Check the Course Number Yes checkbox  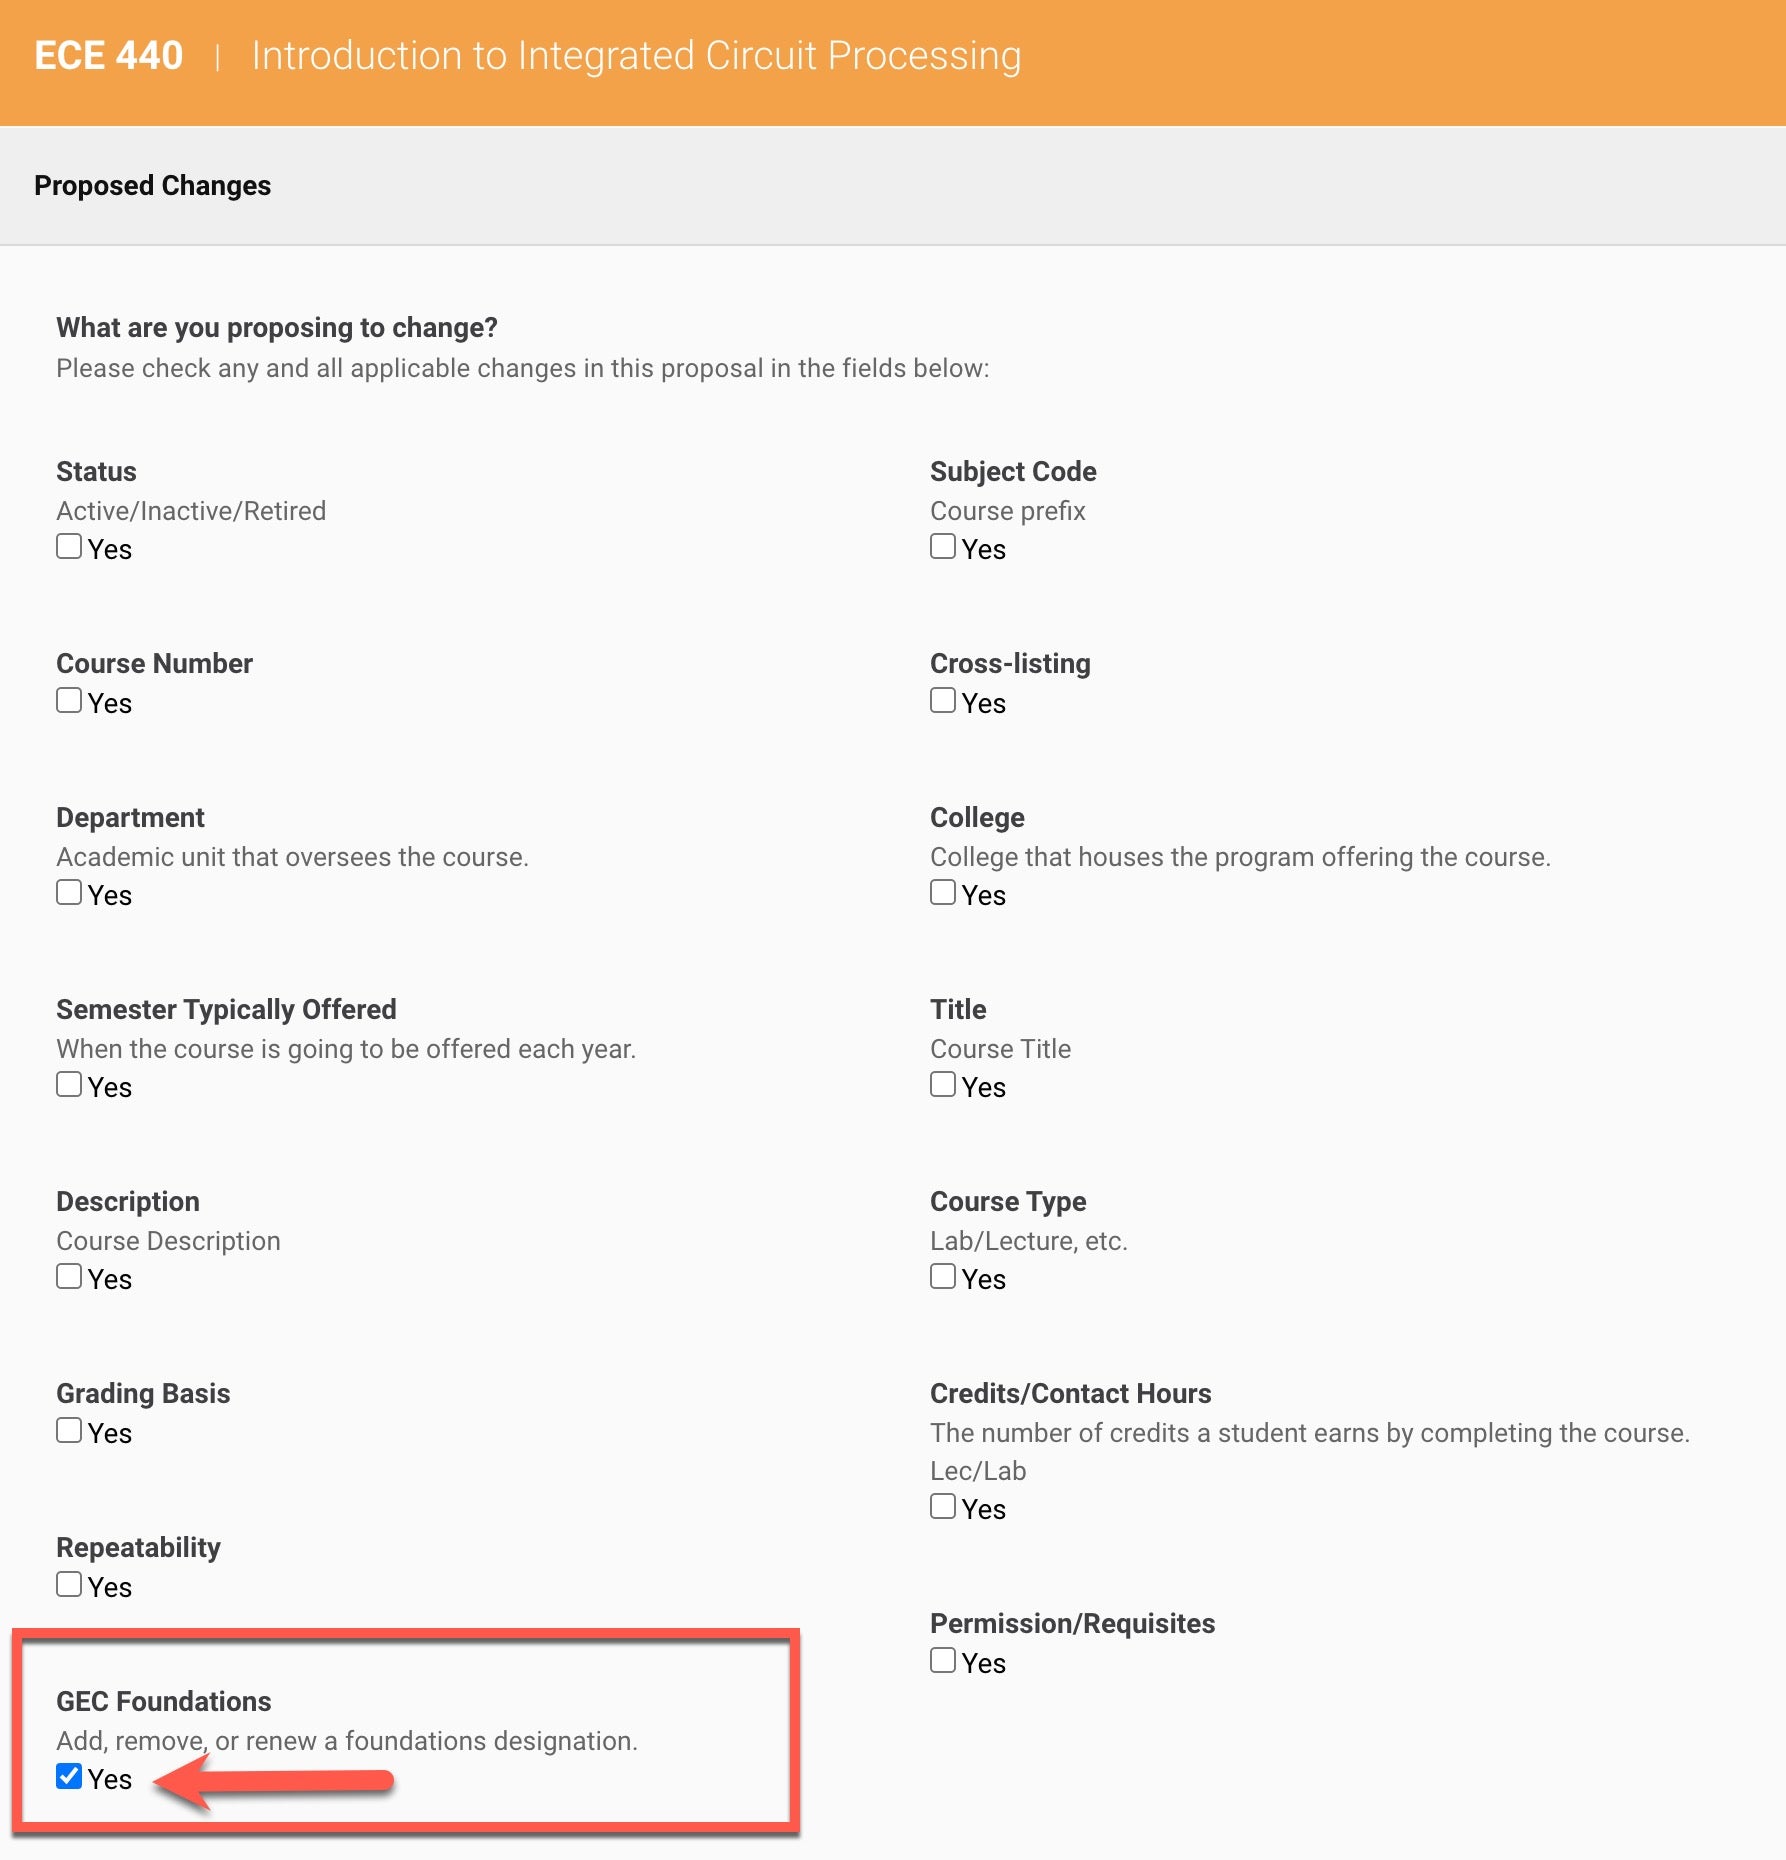69,701
